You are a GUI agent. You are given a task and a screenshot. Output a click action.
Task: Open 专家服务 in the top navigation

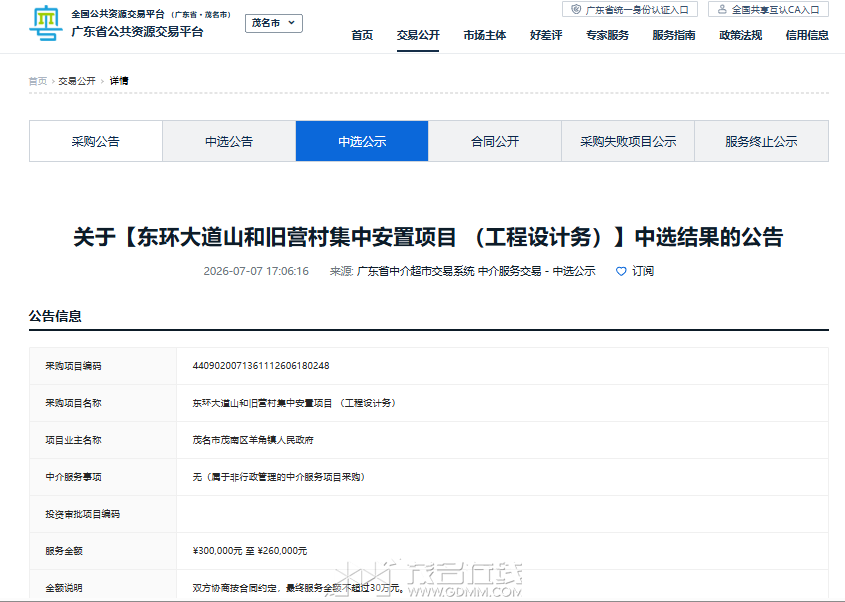tap(607, 35)
